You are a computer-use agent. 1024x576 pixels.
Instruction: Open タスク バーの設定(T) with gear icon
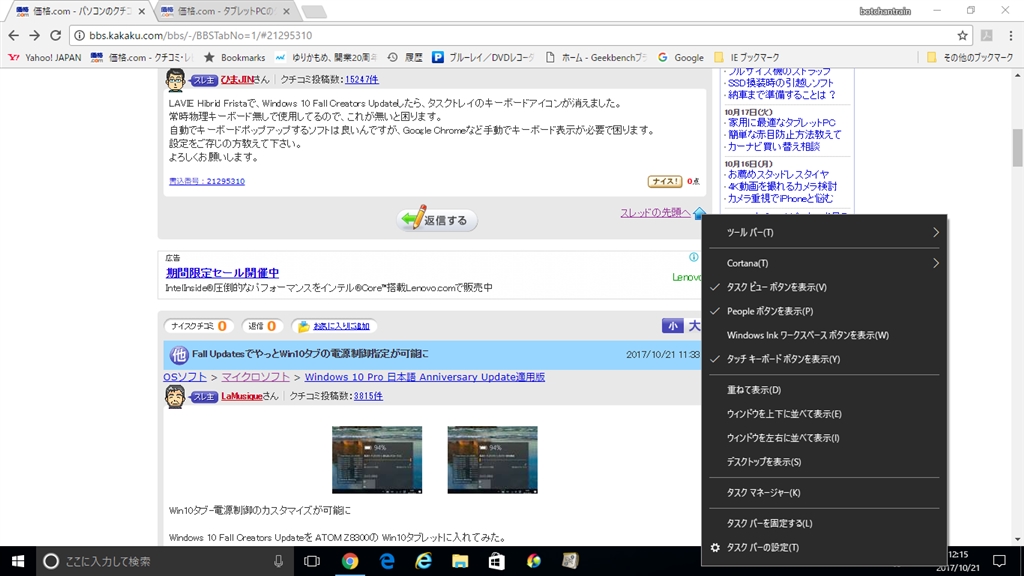(x=824, y=547)
